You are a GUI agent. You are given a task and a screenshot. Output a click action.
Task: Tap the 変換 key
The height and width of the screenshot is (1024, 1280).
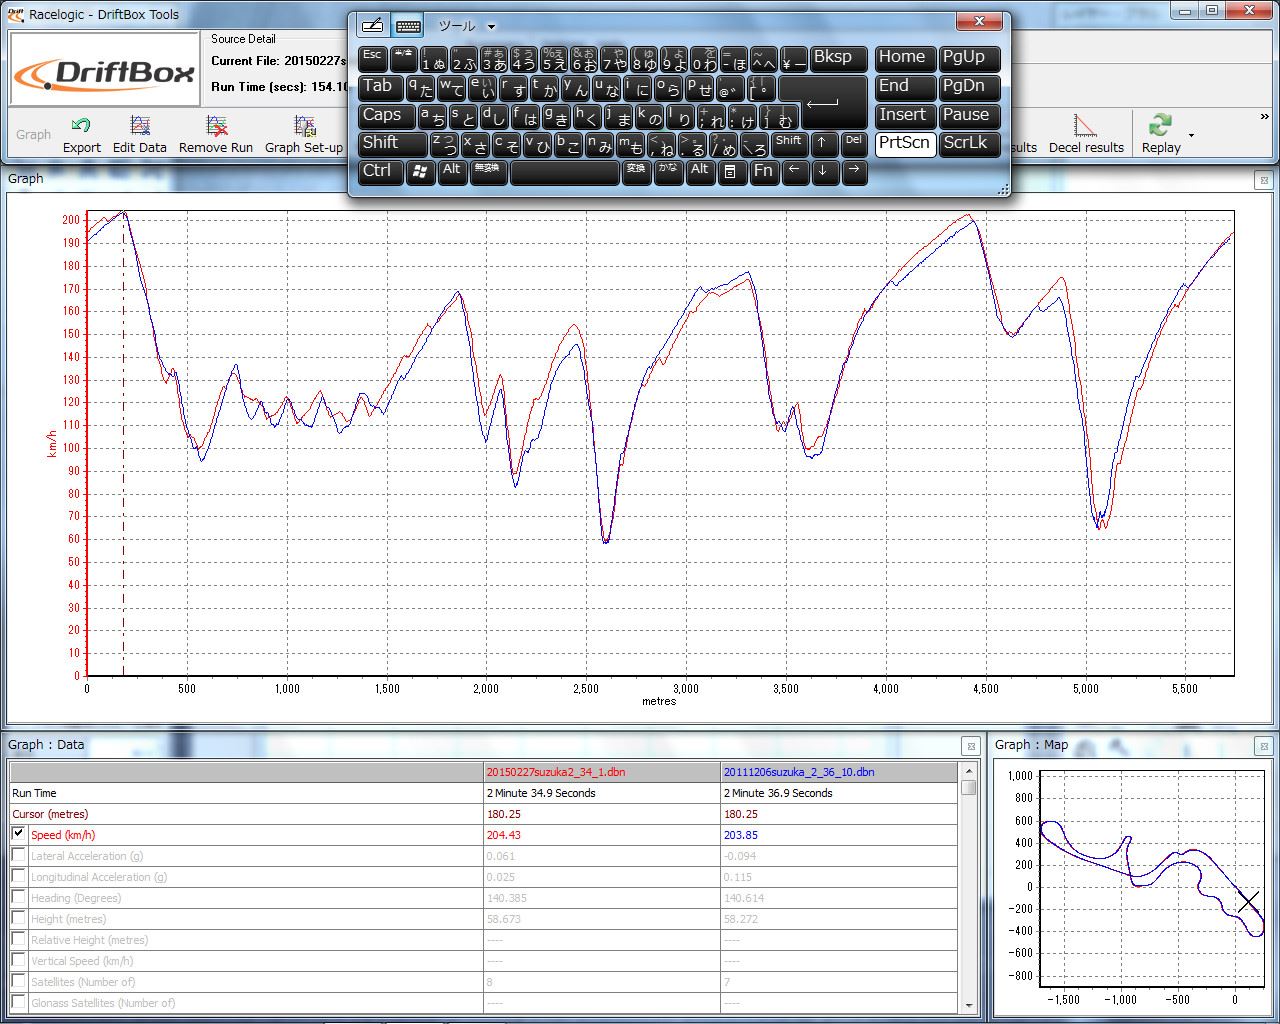pyautogui.click(x=636, y=171)
